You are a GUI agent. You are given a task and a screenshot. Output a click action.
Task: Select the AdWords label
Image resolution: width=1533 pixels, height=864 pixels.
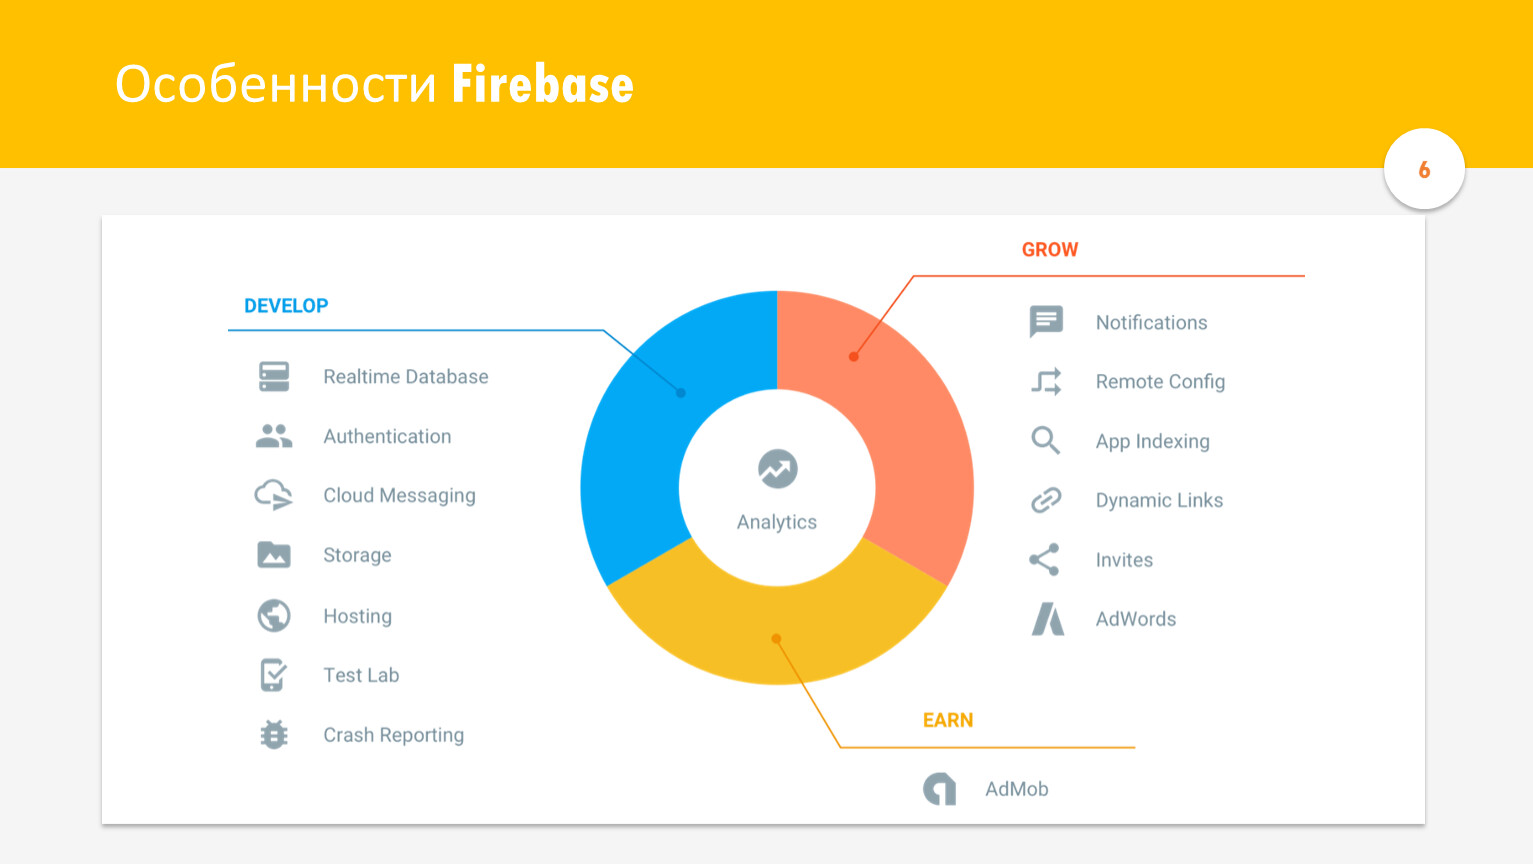[x=1135, y=619]
